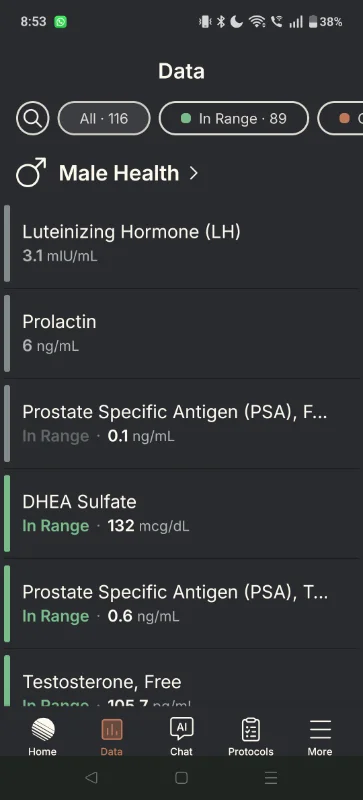Tap the Home icon in bottom navigation

click(x=43, y=729)
